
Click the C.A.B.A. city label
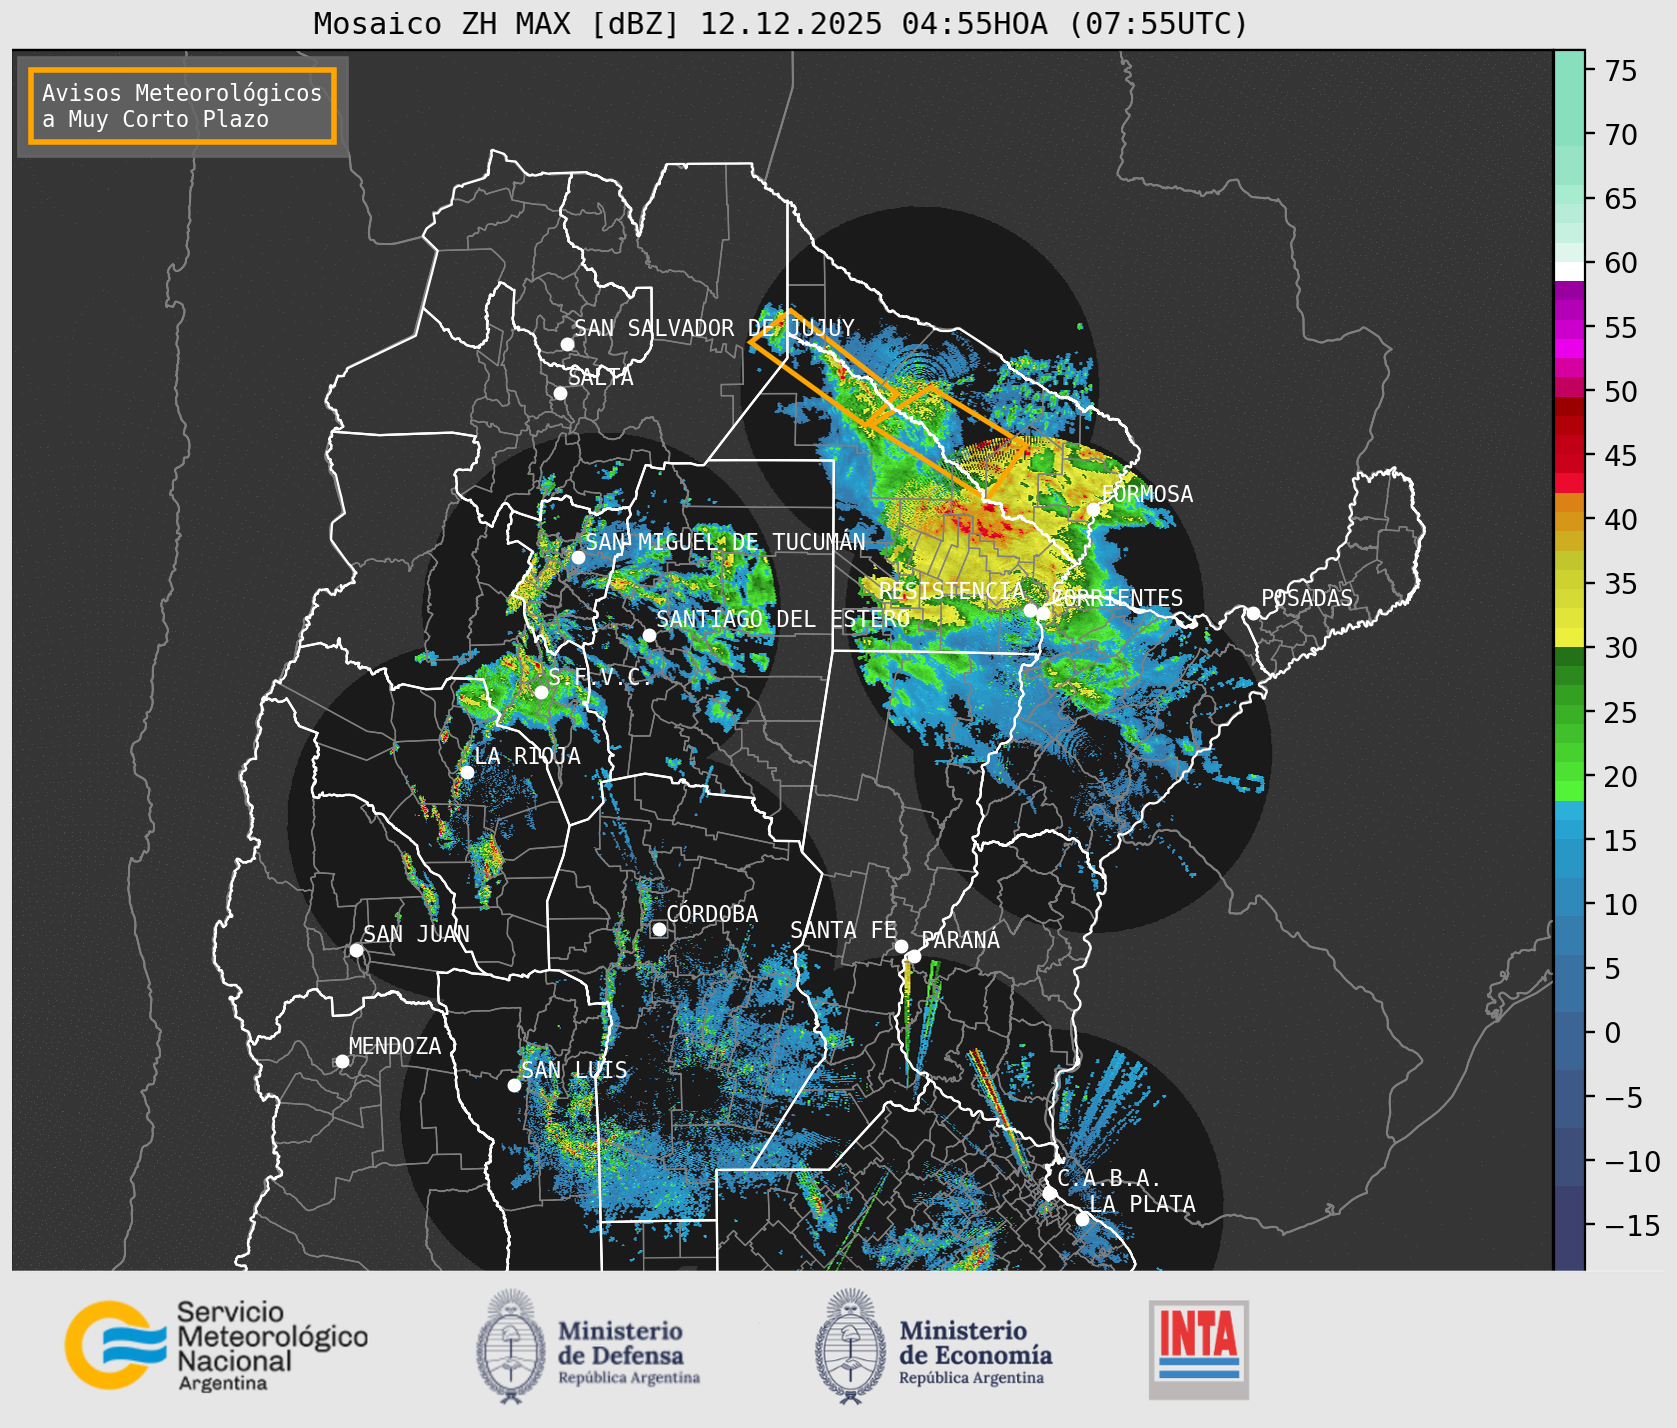click(1110, 1178)
